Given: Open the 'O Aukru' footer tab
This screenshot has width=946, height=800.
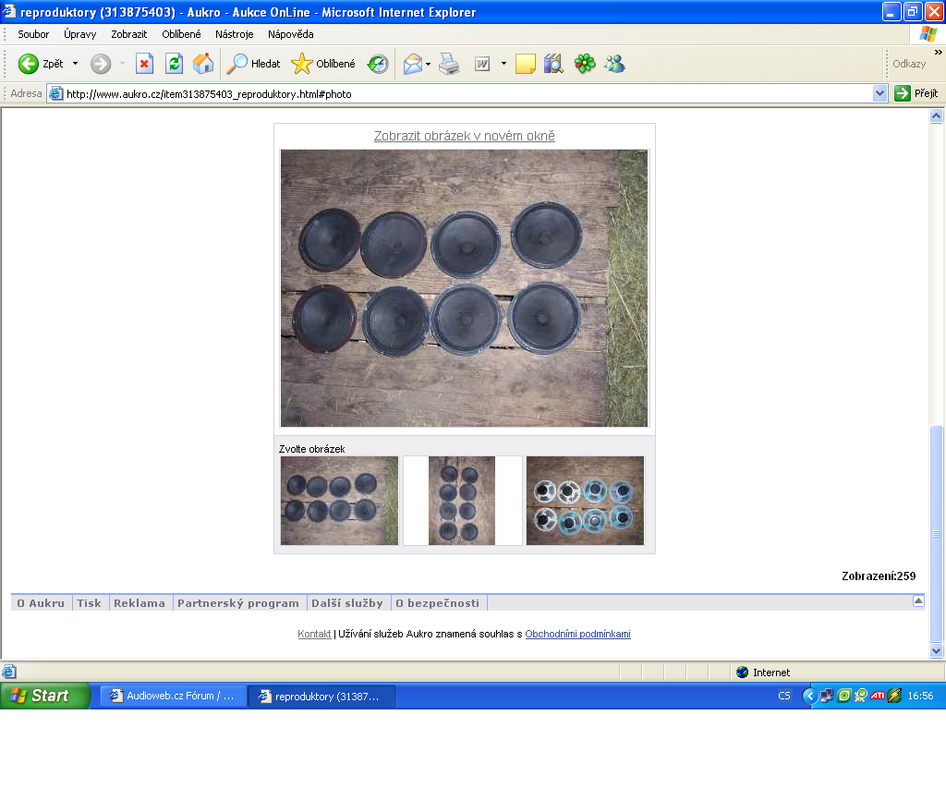Looking at the screenshot, I should [41, 603].
